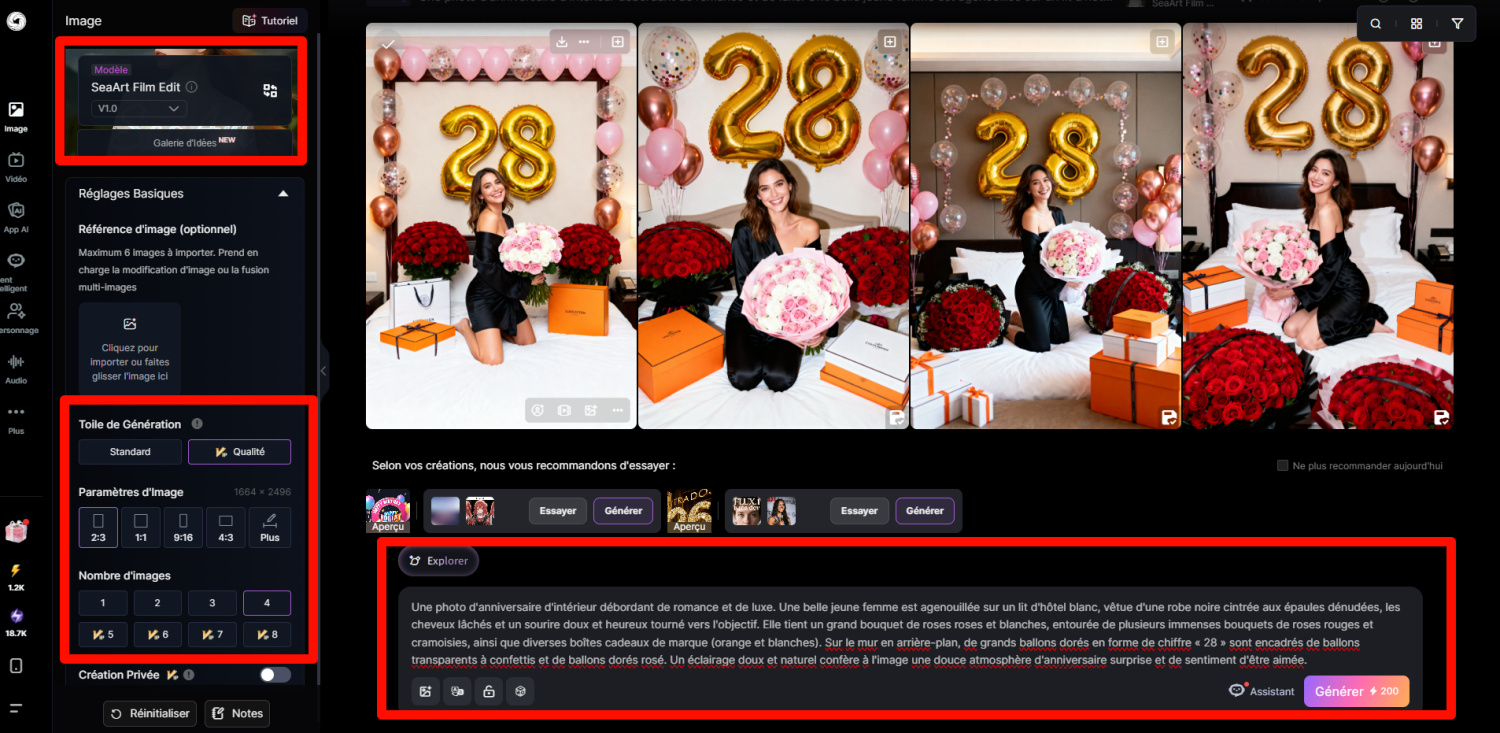Open the grid layout view icon
This screenshot has width=1500, height=733.
point(1416,24)
